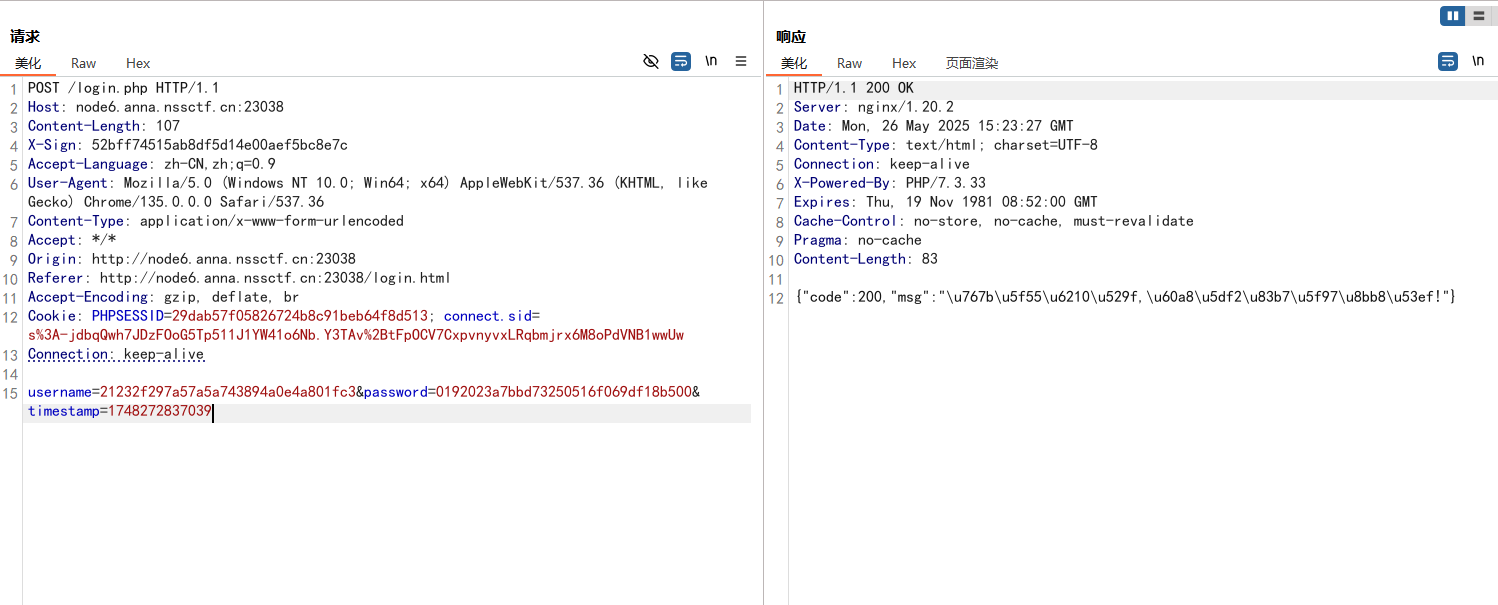Image resolution: width=1498 pixels, height=605 pixels.
Task: Toggle word wrap icon in request panel
Action: pyautogui.click(x=681, y=62)
